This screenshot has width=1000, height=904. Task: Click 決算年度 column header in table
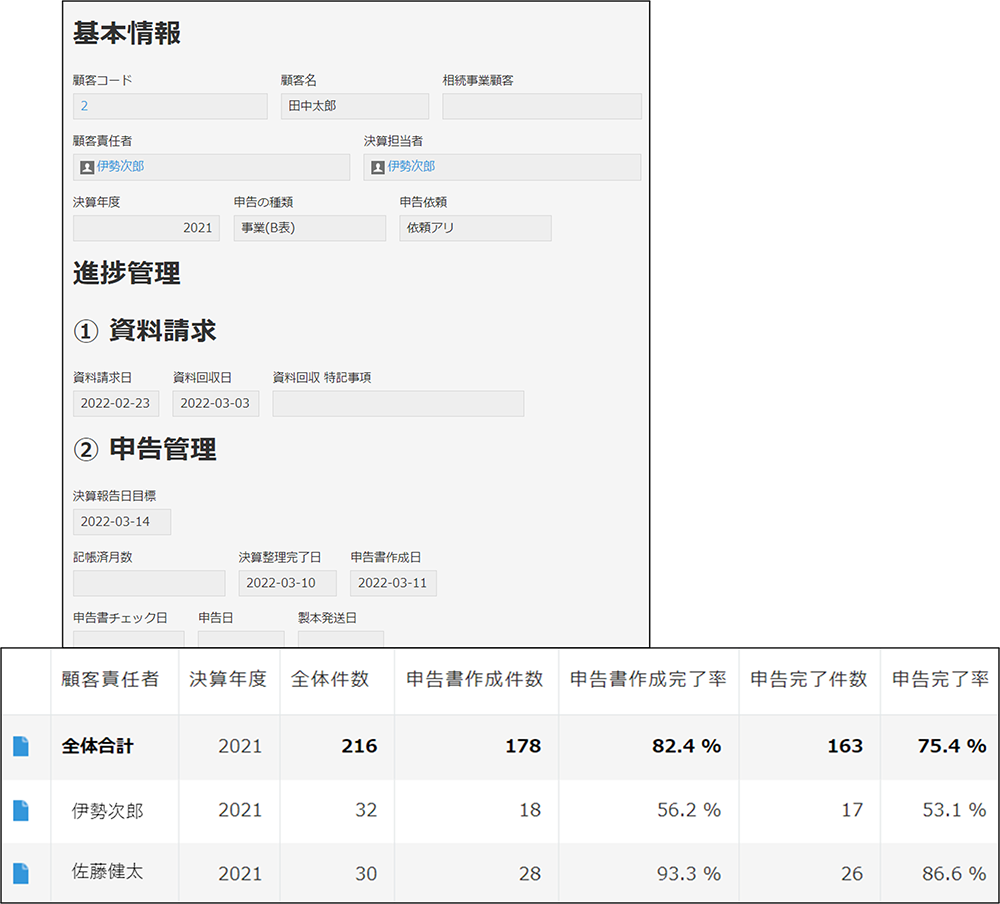click(x=228, y=679)
